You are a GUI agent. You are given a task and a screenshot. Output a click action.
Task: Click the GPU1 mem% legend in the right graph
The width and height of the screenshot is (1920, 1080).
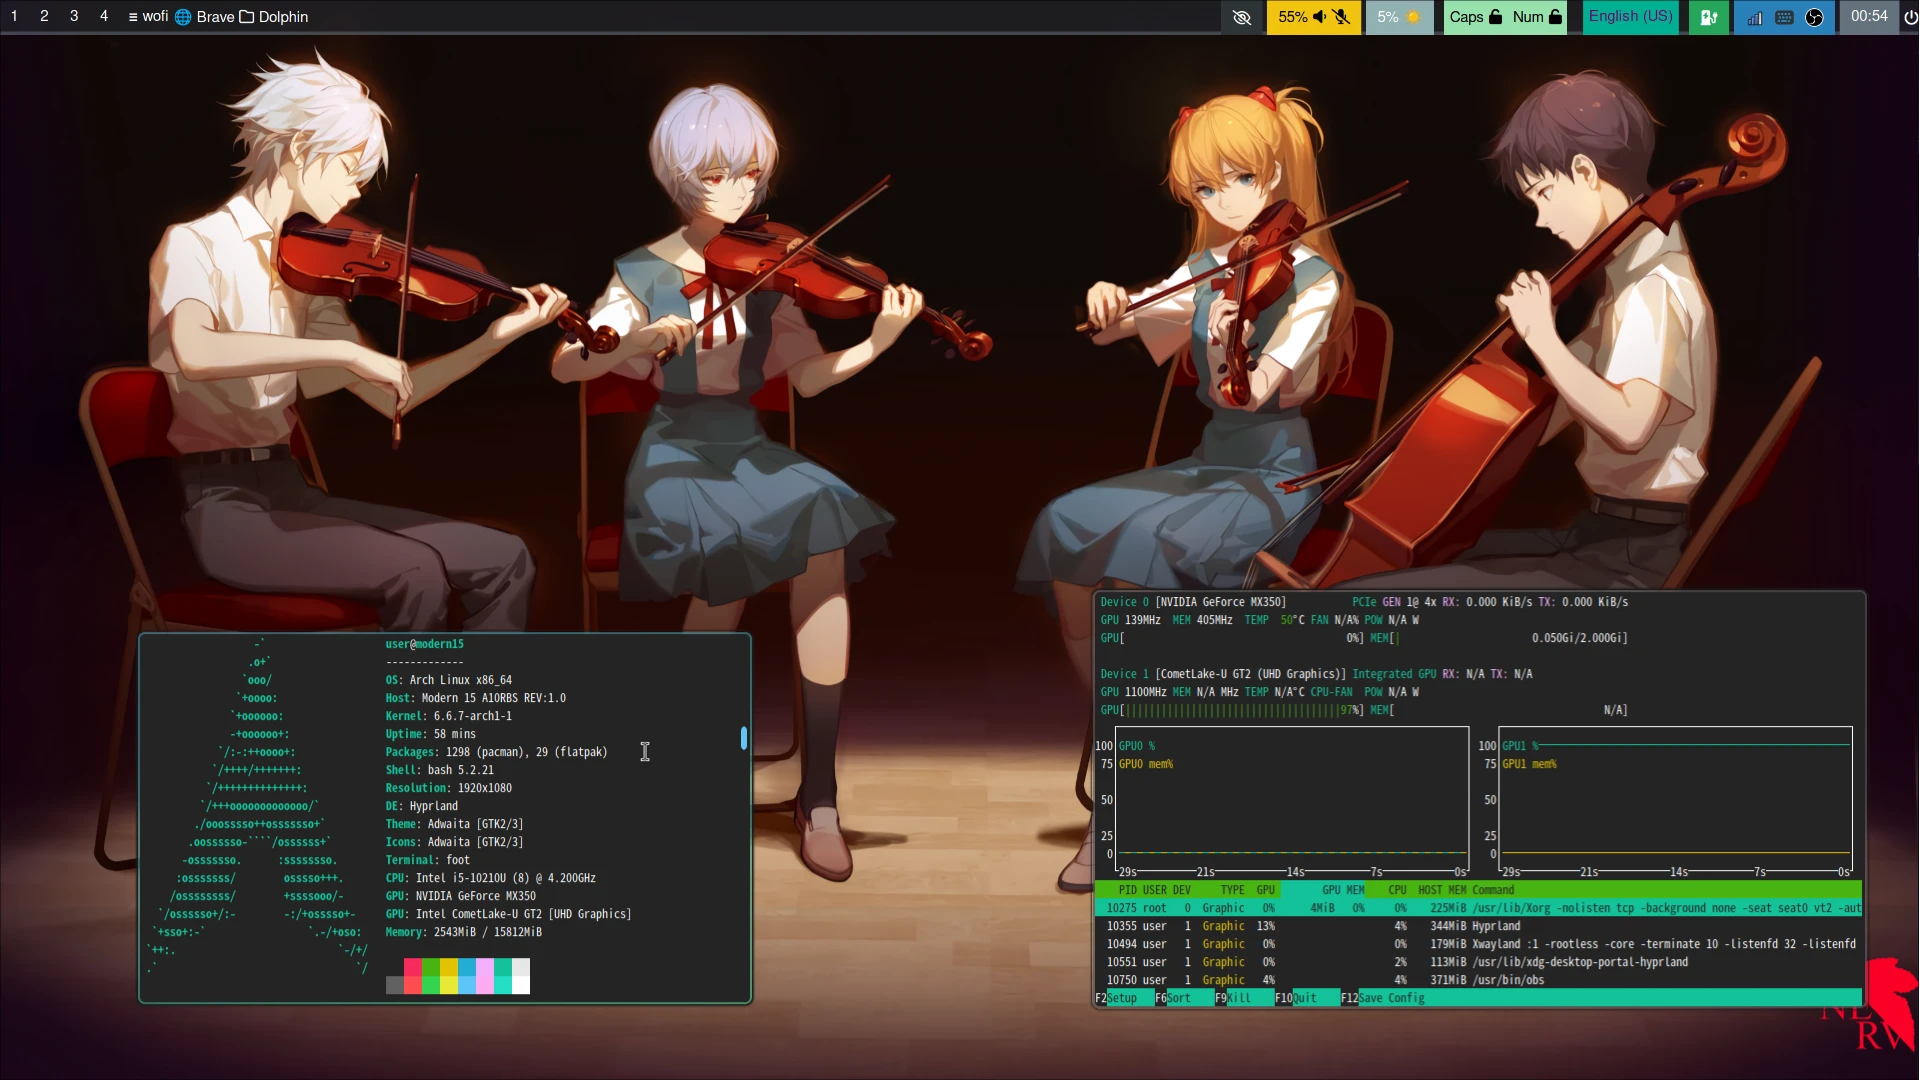tap(1529, 764)
